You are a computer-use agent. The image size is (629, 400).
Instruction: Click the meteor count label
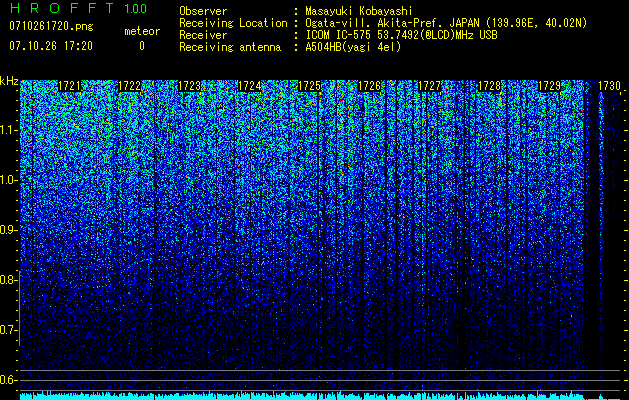pos(142,31)
